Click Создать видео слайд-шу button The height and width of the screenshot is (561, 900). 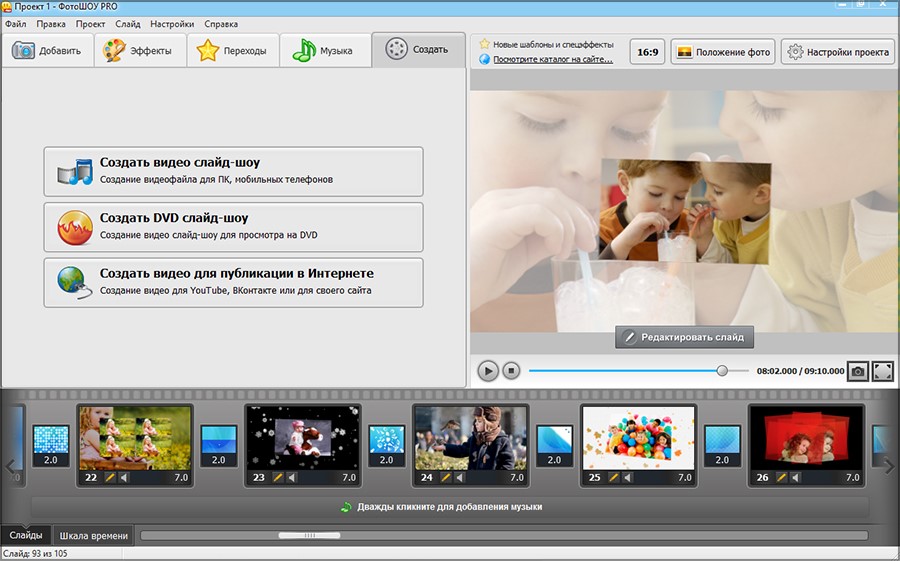[x=234, y=171]
